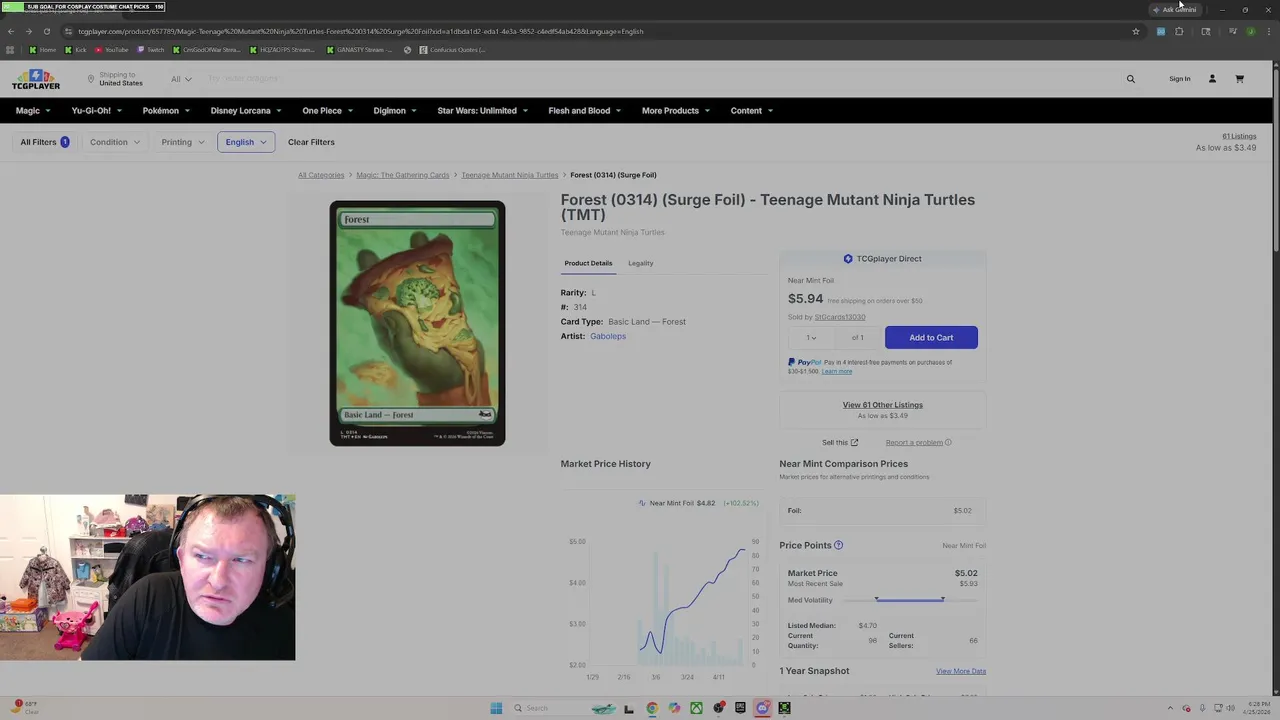This screenshot has height=720, width=1280.
Task: Open the Condition filter dropdown
Action: 115,142
